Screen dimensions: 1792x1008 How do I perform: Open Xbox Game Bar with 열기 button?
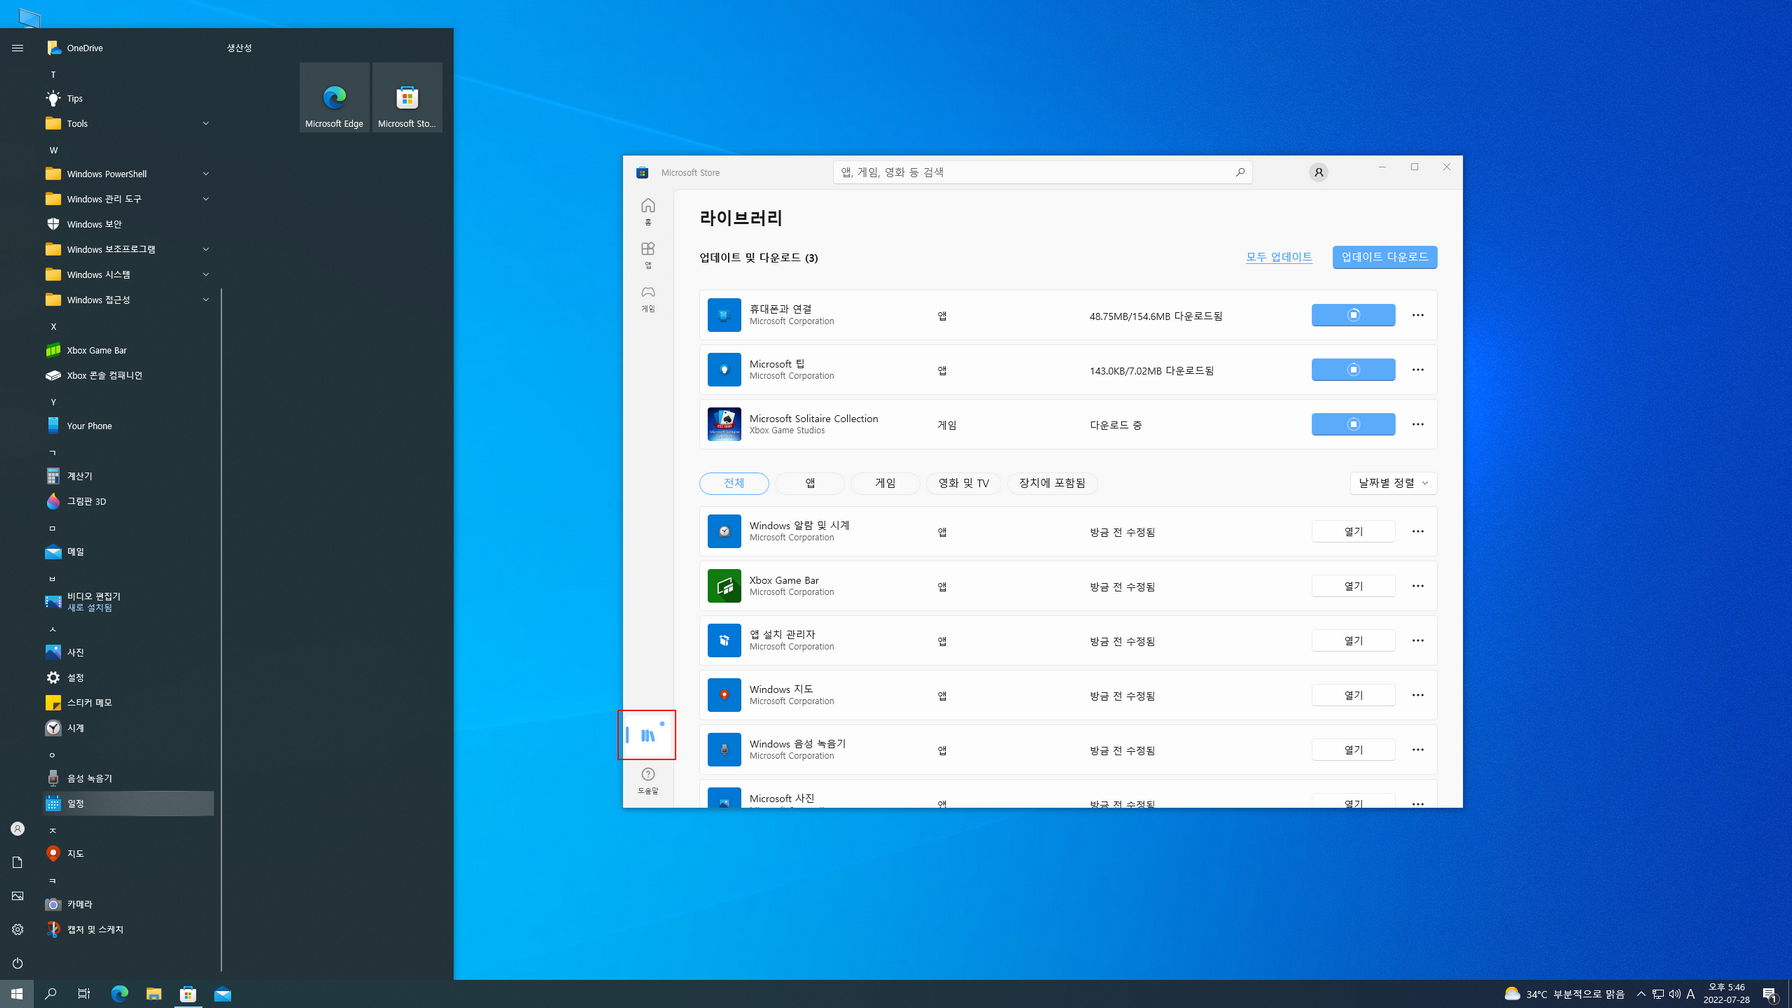1353,586
